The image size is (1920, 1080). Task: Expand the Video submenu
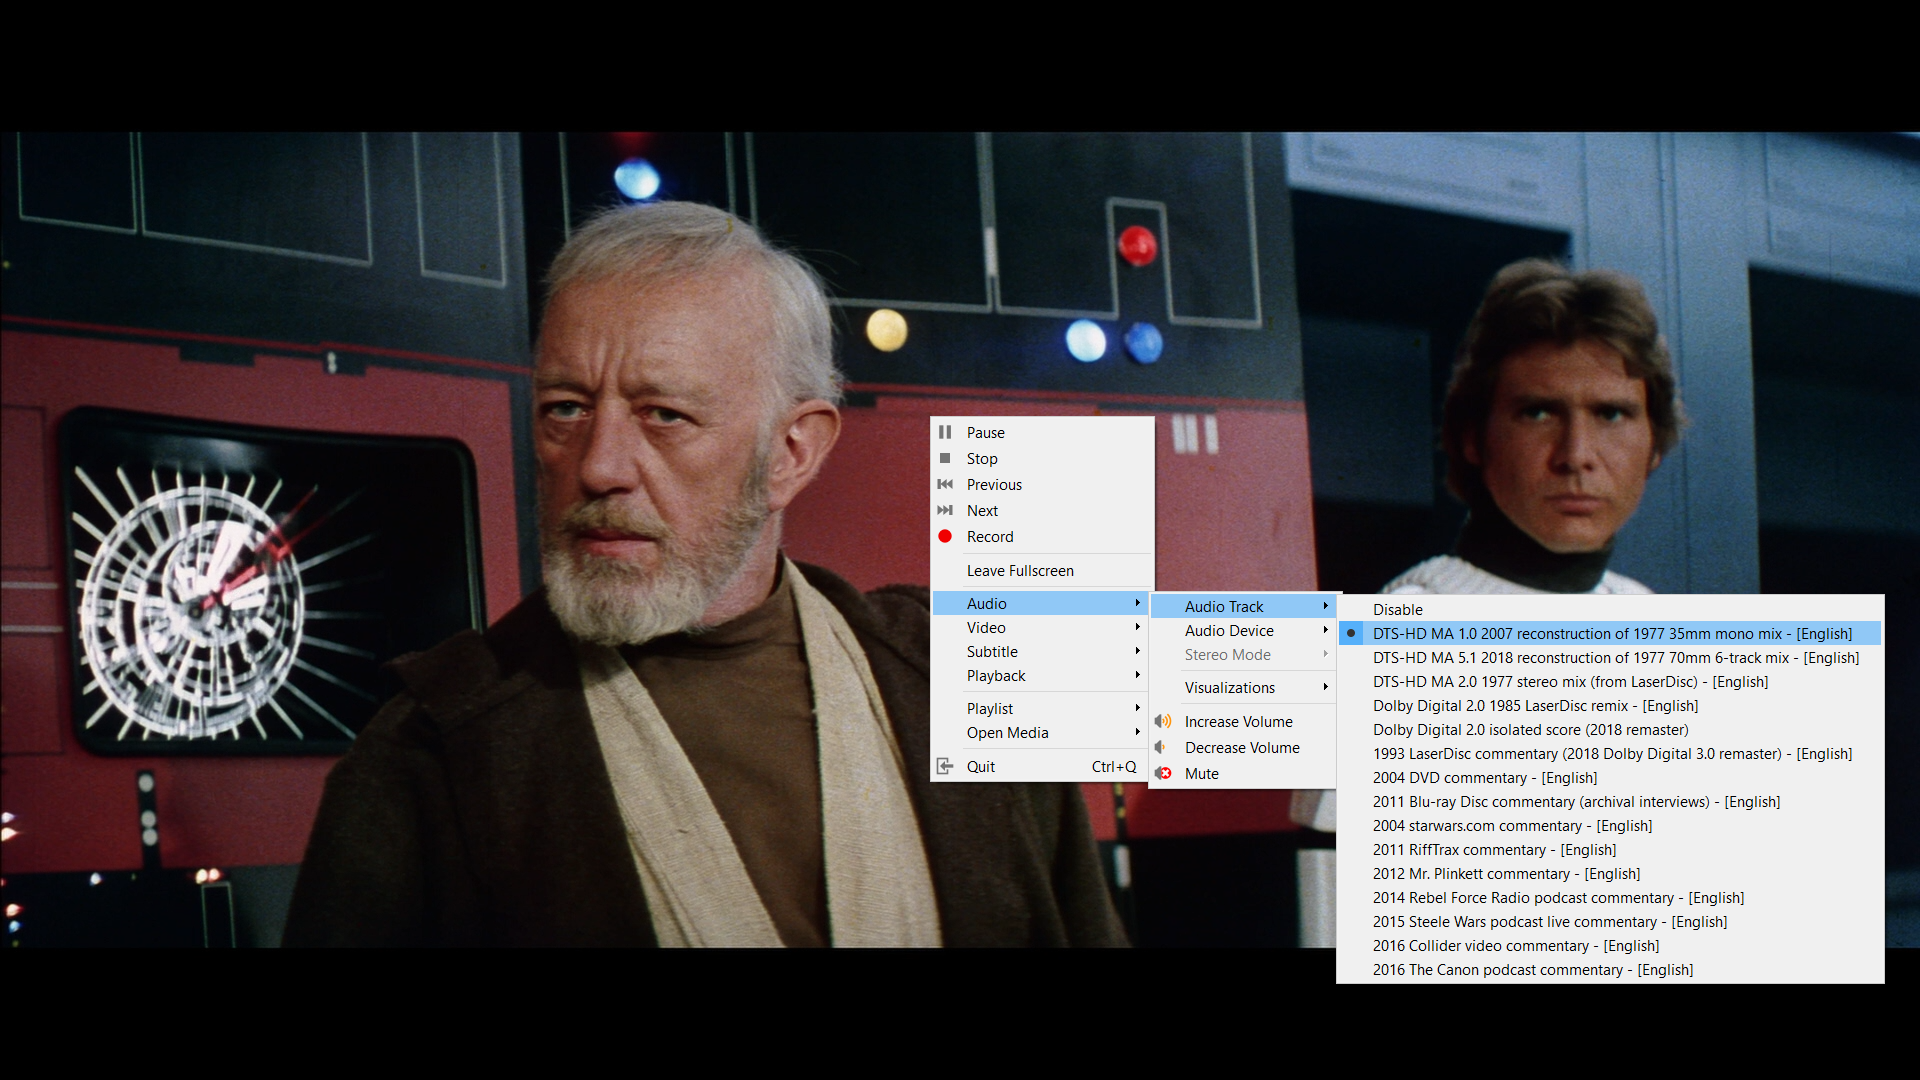(1042, 627)
